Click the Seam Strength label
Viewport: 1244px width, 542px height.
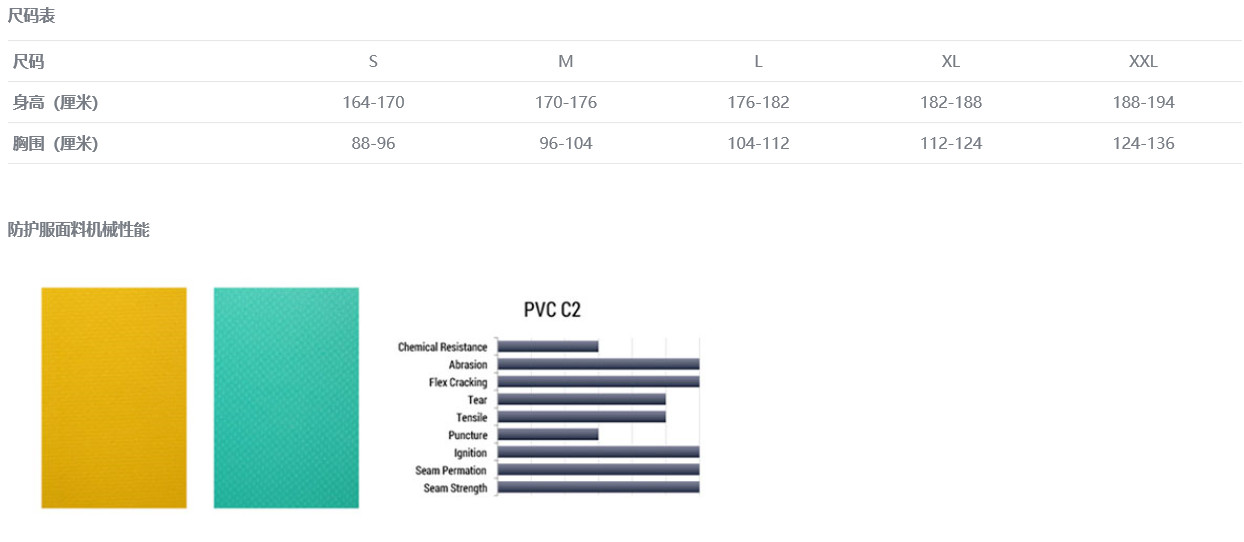[x=455, y=489]
